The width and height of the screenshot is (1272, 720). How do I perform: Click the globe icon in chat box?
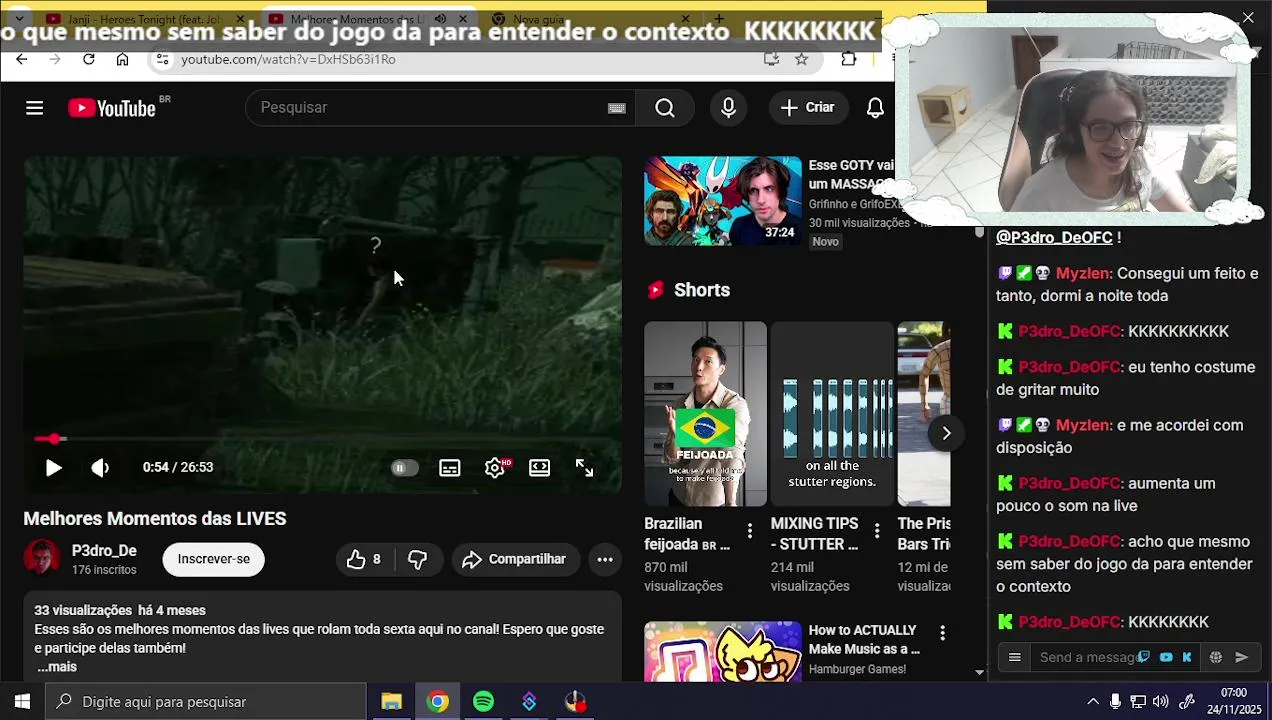(x=1216, y=657)
